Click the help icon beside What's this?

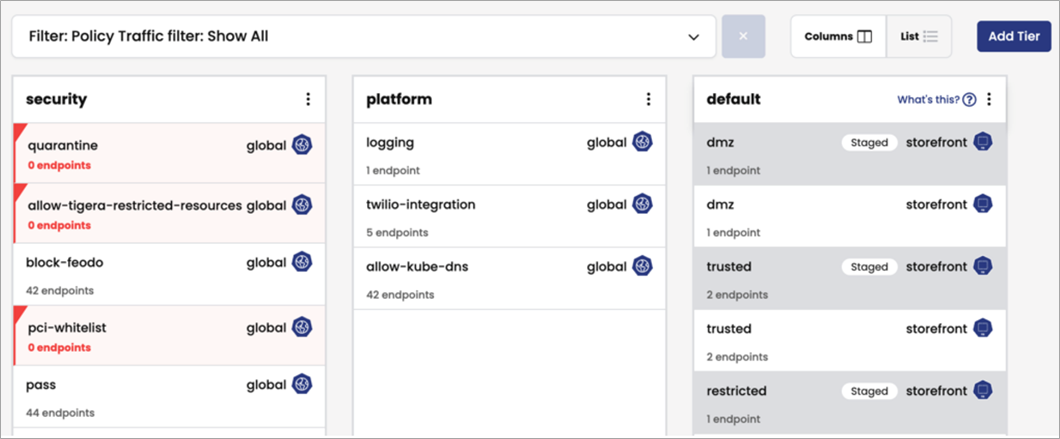(969, 99)
